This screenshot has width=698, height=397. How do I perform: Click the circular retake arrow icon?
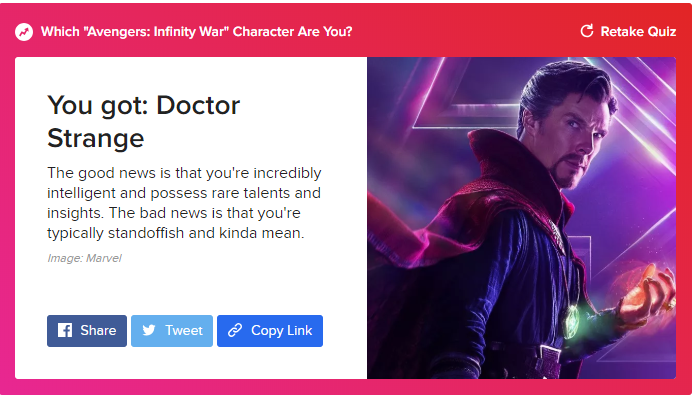pos(587,31)
